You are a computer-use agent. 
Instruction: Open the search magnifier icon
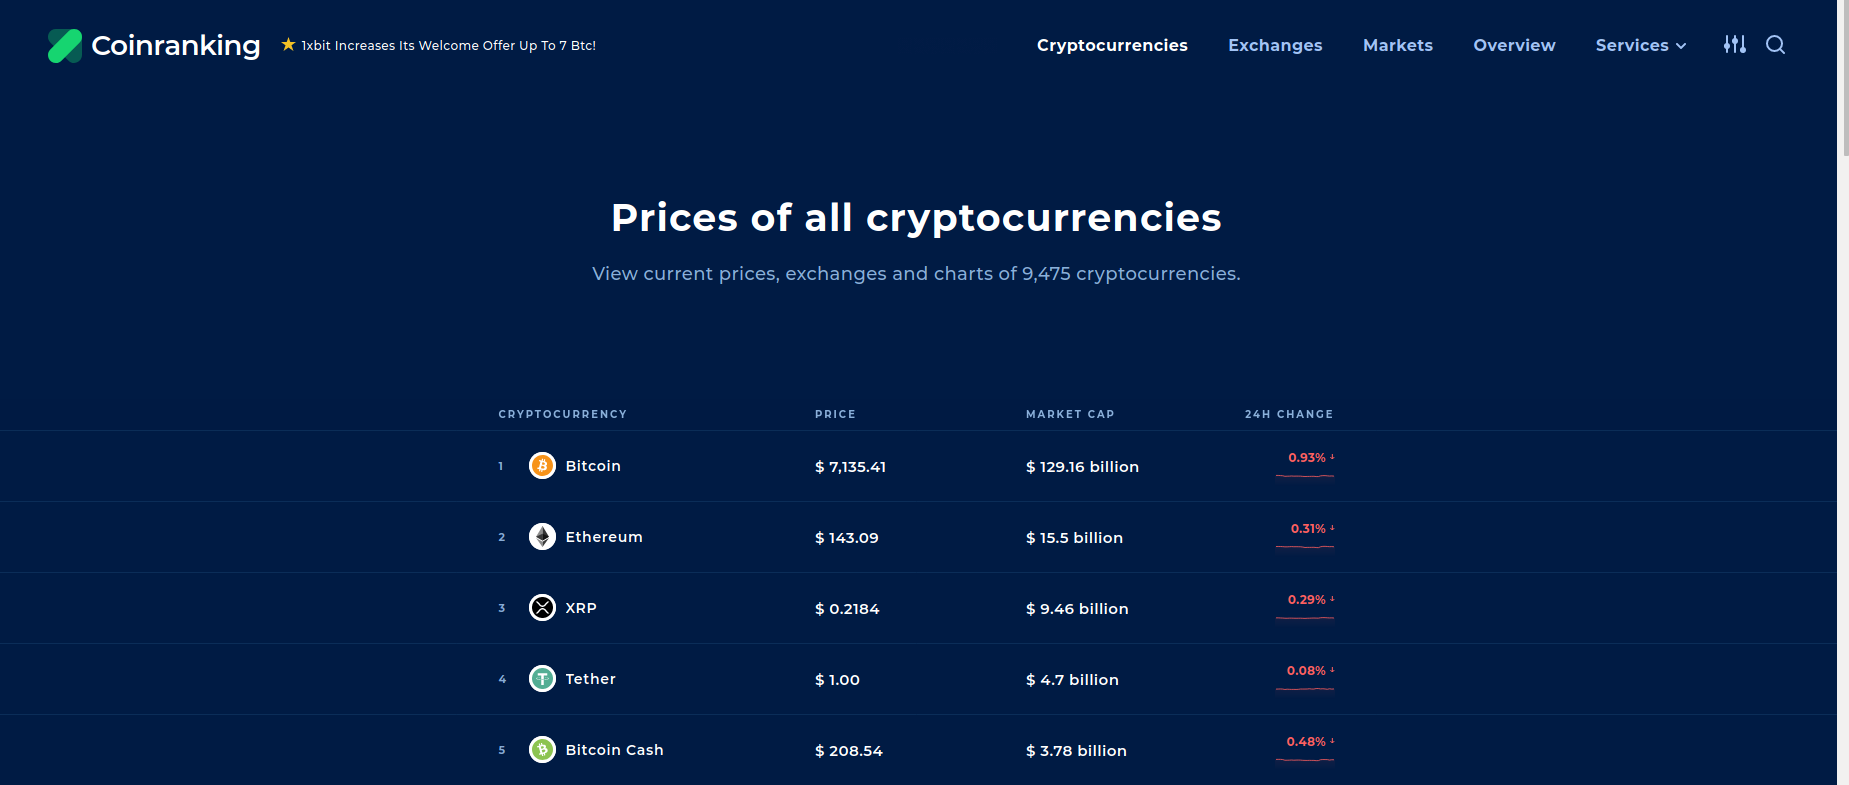click(1775, 45)
